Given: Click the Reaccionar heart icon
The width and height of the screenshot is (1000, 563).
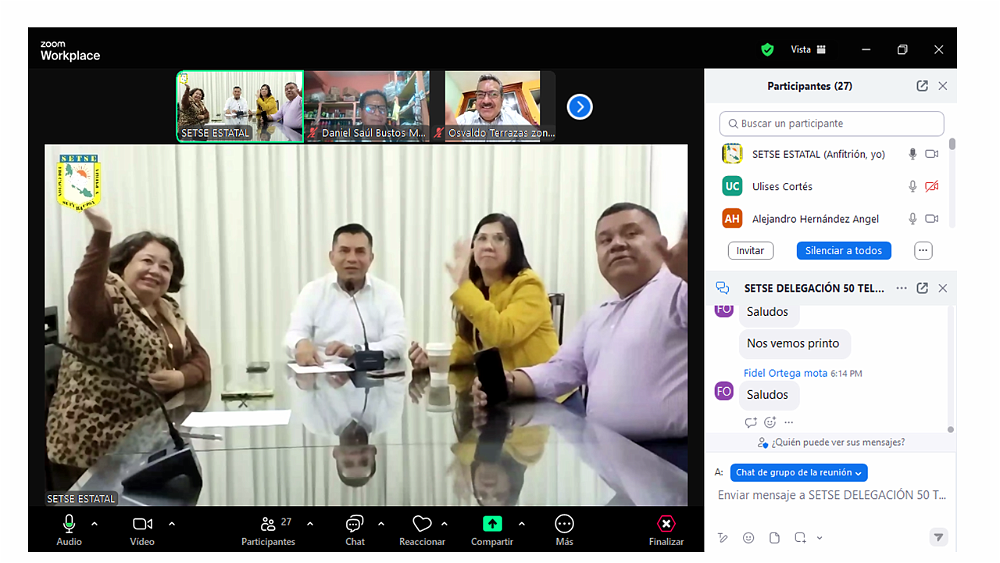Looking at the screenshot, I should 422,524.
